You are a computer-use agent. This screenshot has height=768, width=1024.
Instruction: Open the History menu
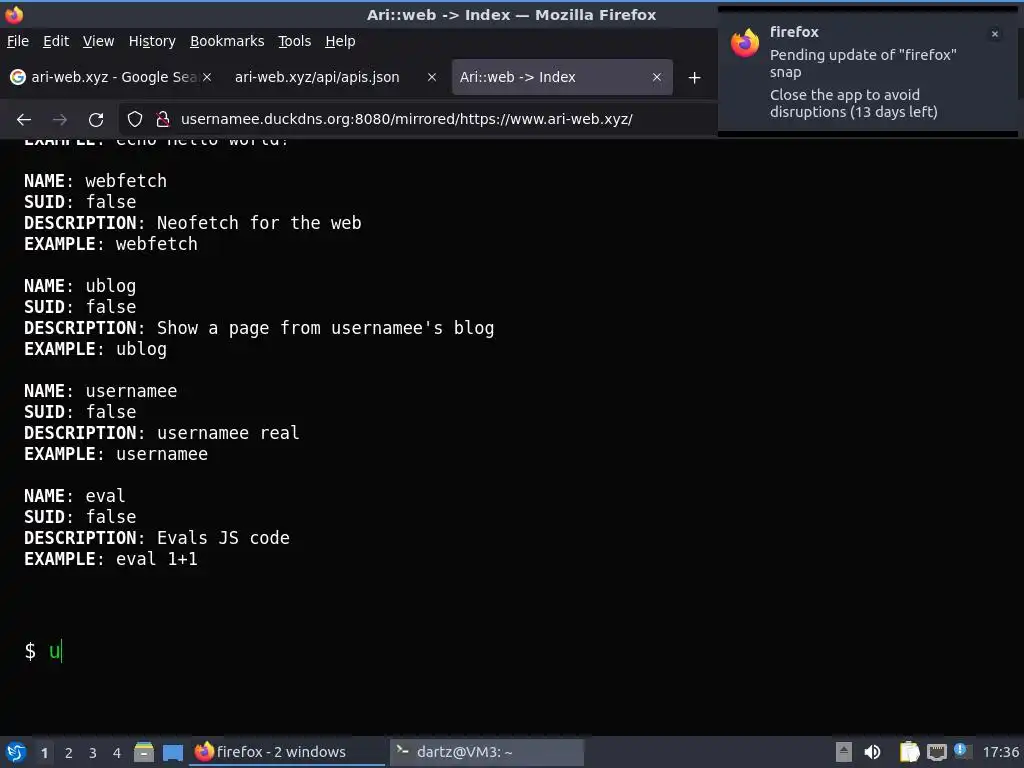pos(152,41)
